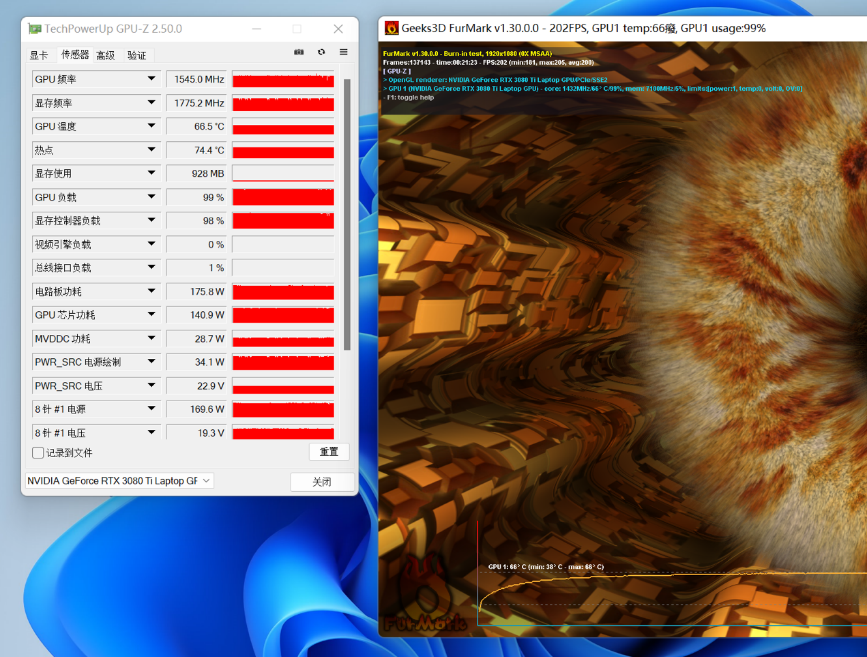
Task: Switch to the 高级 tab
Action: point(105,55)
